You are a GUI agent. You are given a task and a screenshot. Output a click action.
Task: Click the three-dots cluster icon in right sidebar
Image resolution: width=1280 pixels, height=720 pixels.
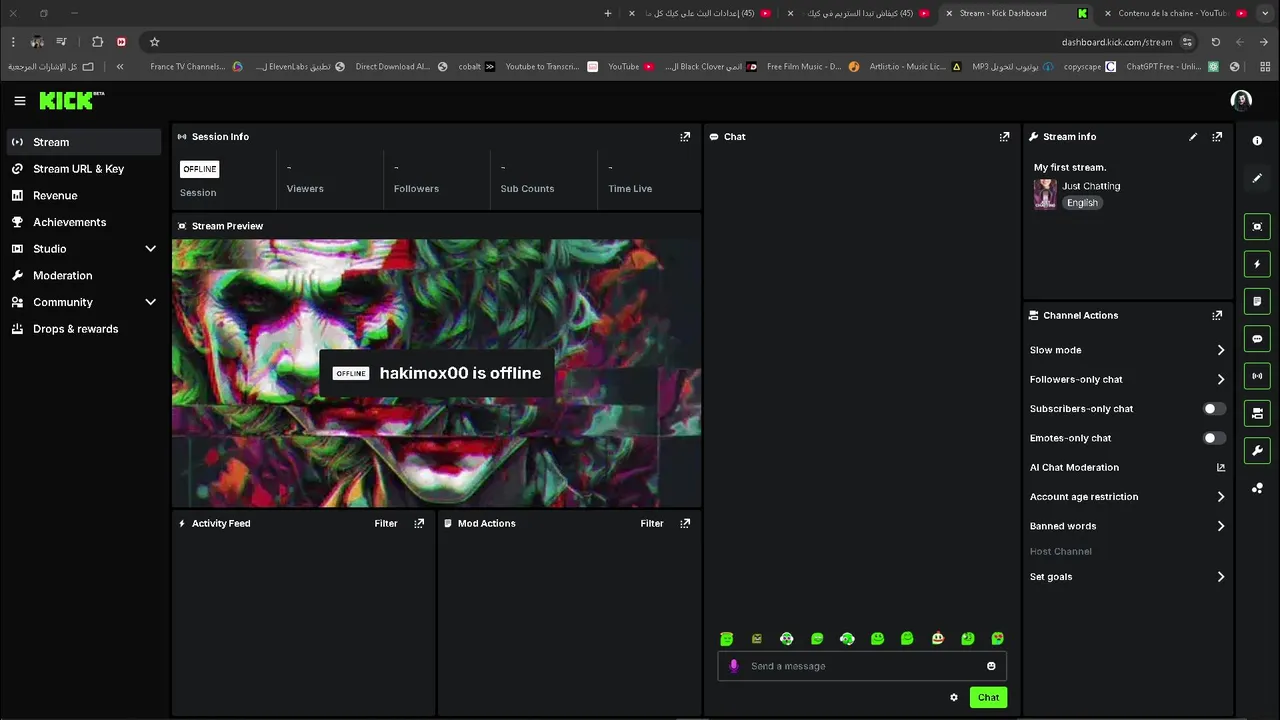click(1257, 488)
